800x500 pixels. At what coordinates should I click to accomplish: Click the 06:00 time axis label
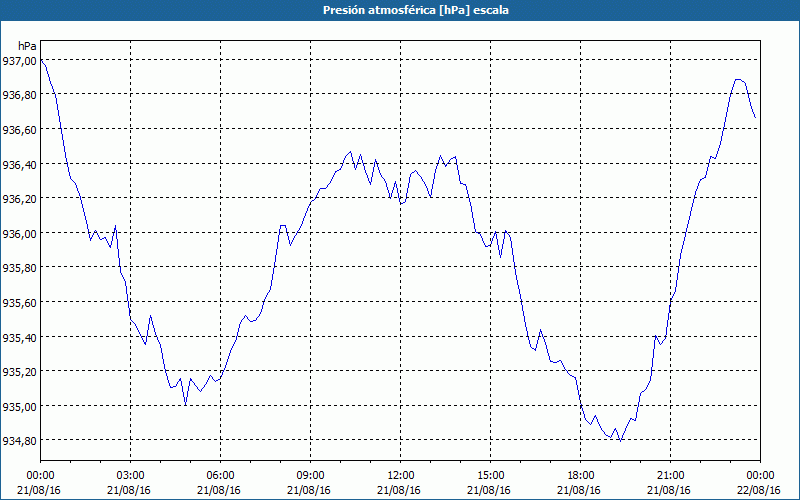220,476
